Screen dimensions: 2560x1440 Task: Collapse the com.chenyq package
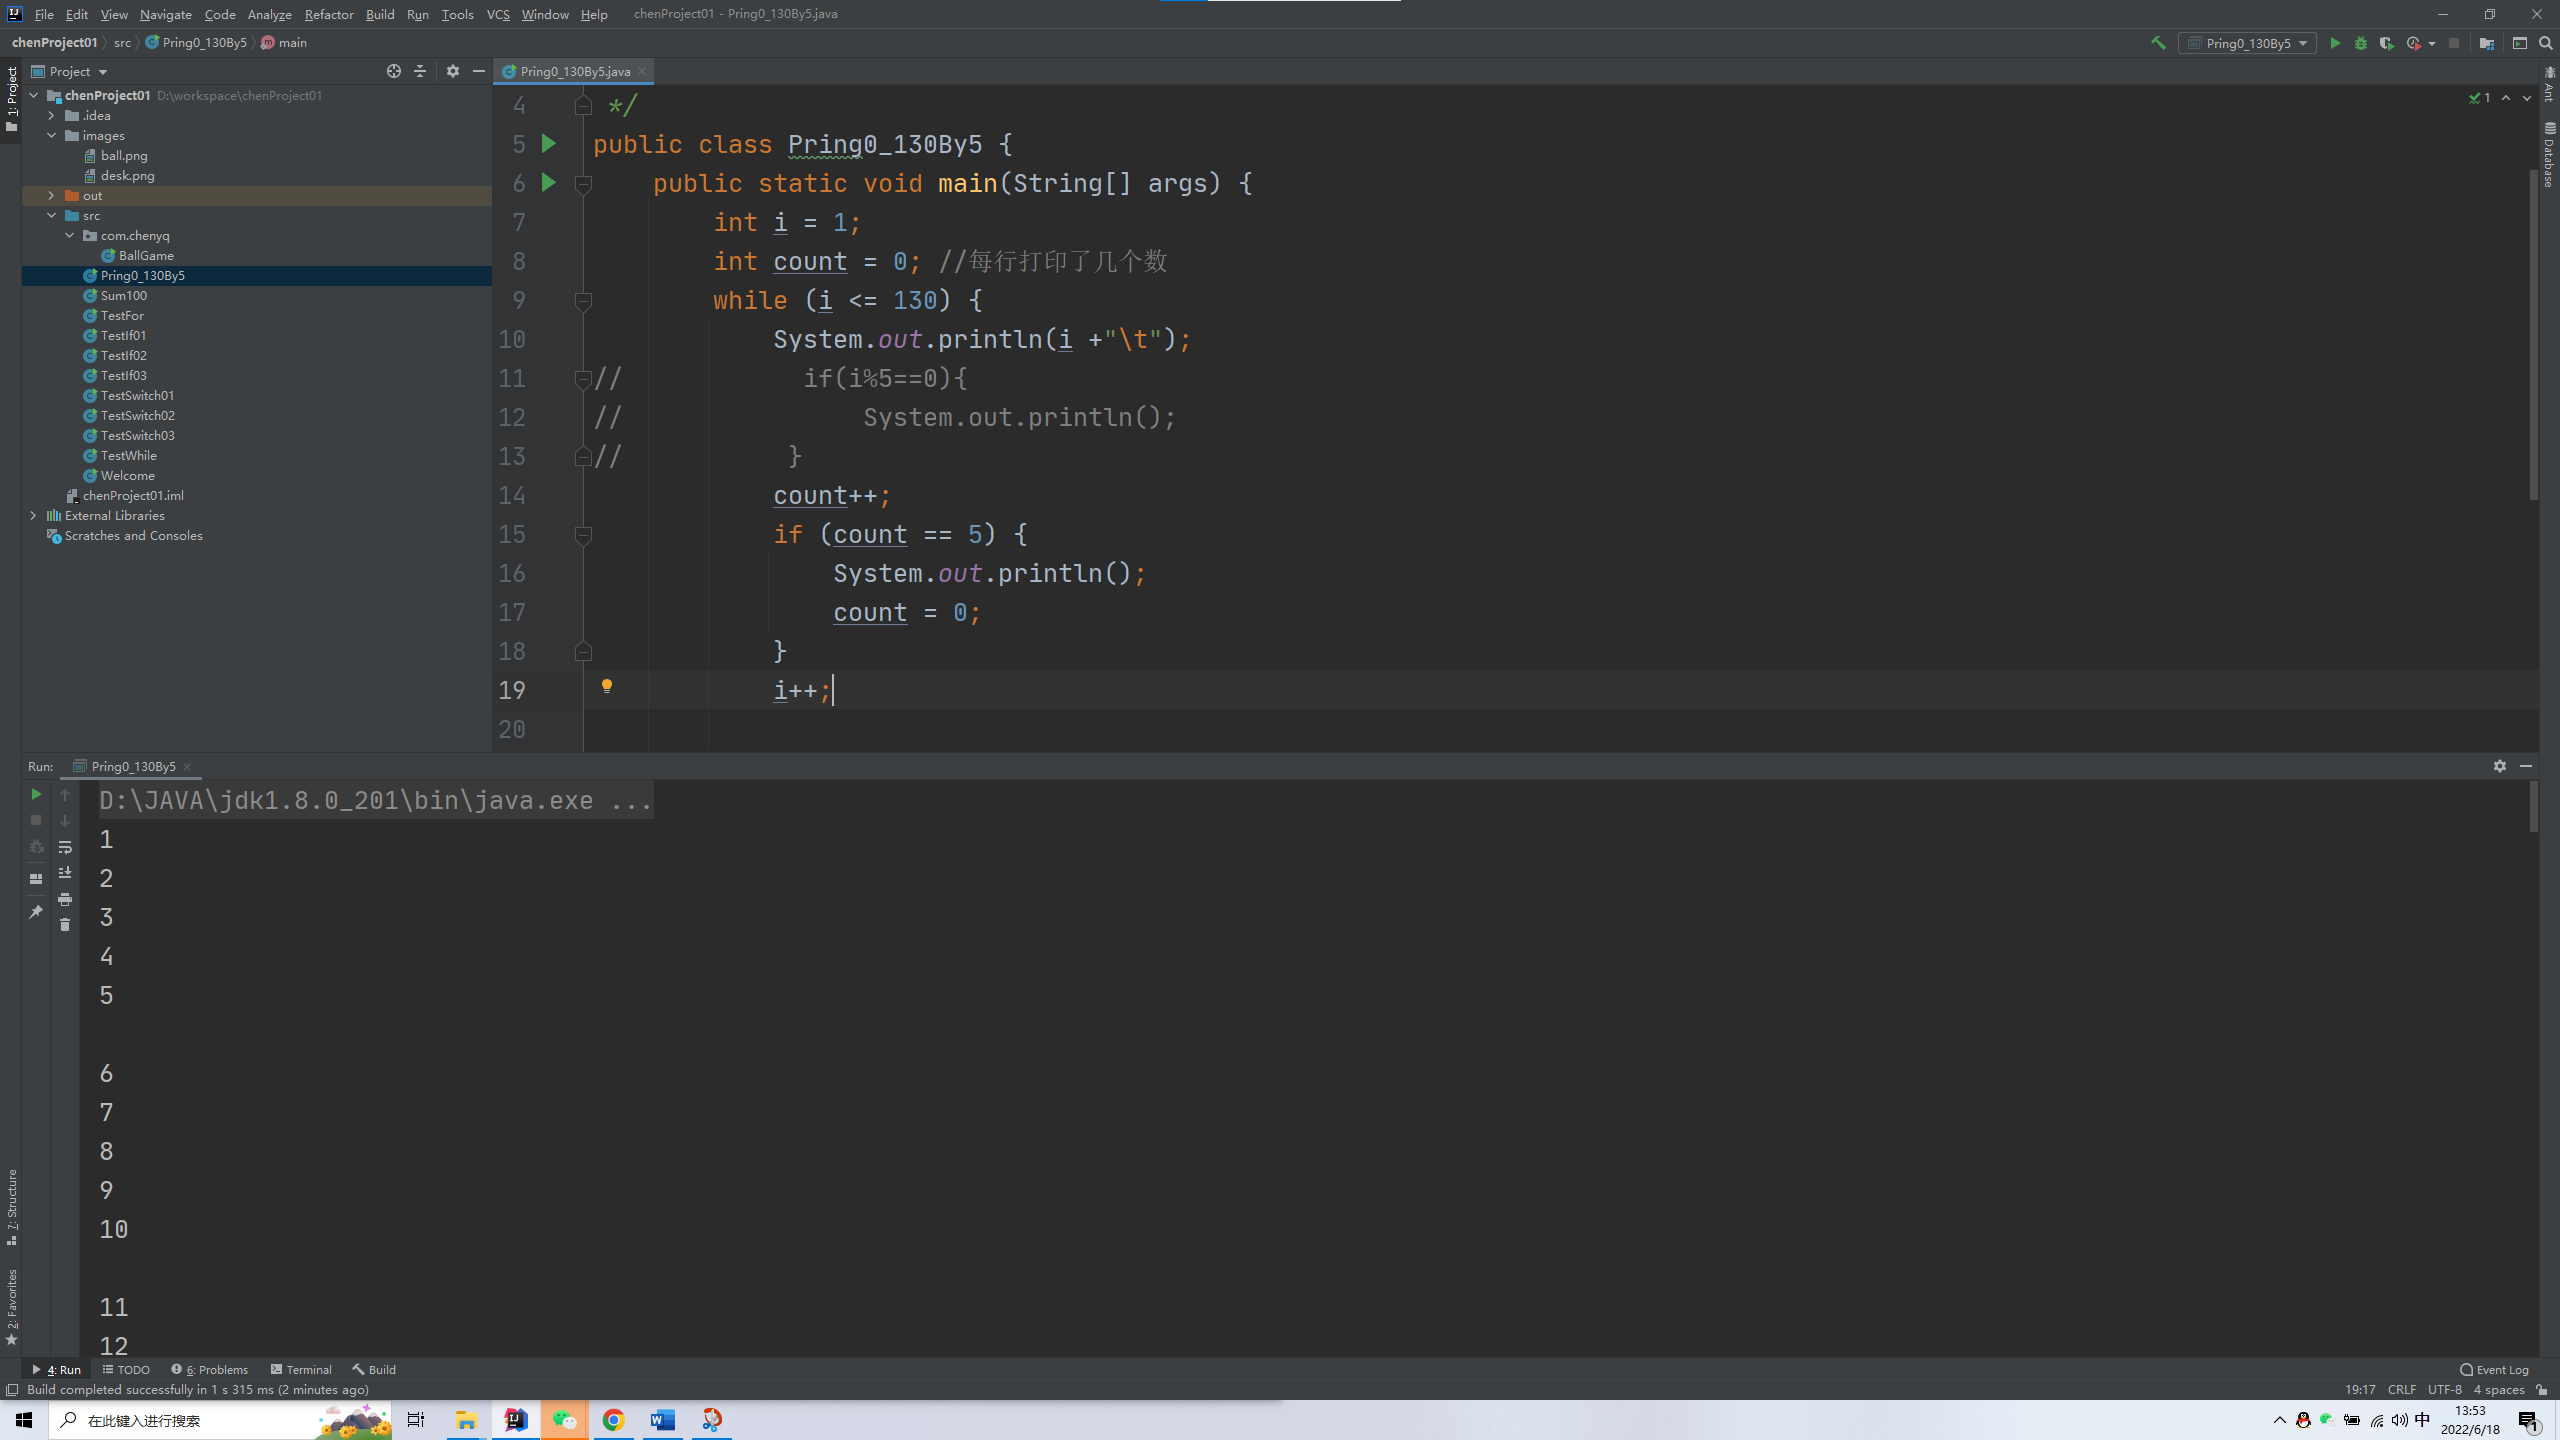coord(70,235)
